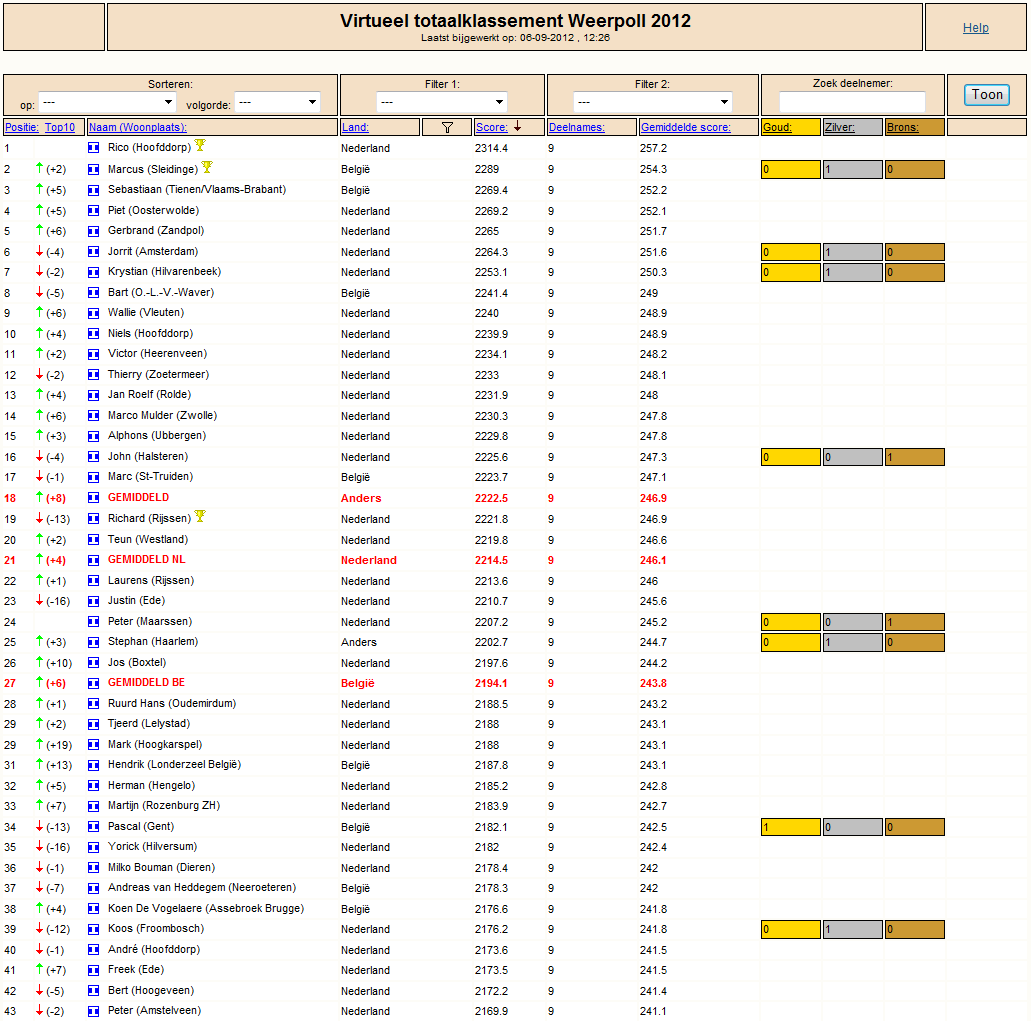Click the Zoek deelnemer search field
Screen dimensions: 1031x1021
(x=852, y=102)
